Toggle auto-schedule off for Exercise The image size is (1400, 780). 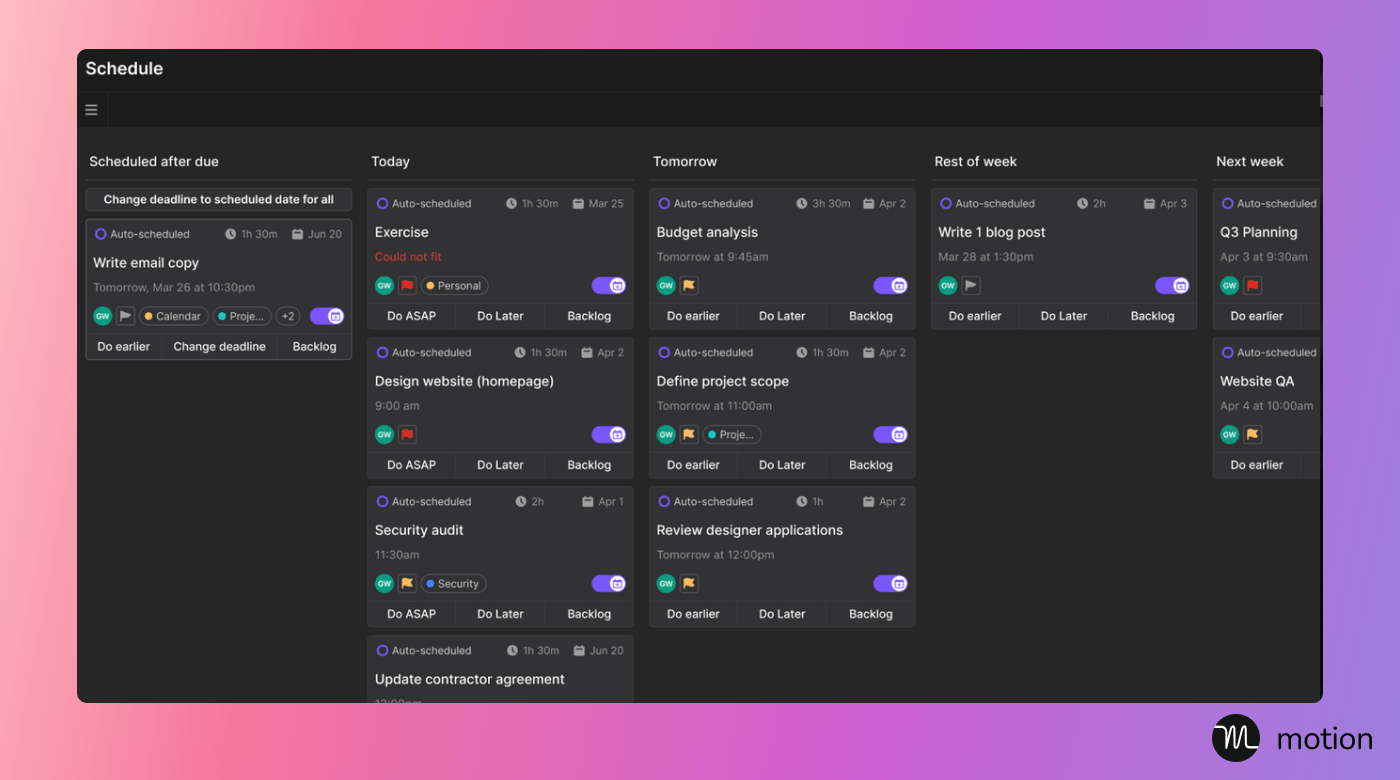(608, 286)
